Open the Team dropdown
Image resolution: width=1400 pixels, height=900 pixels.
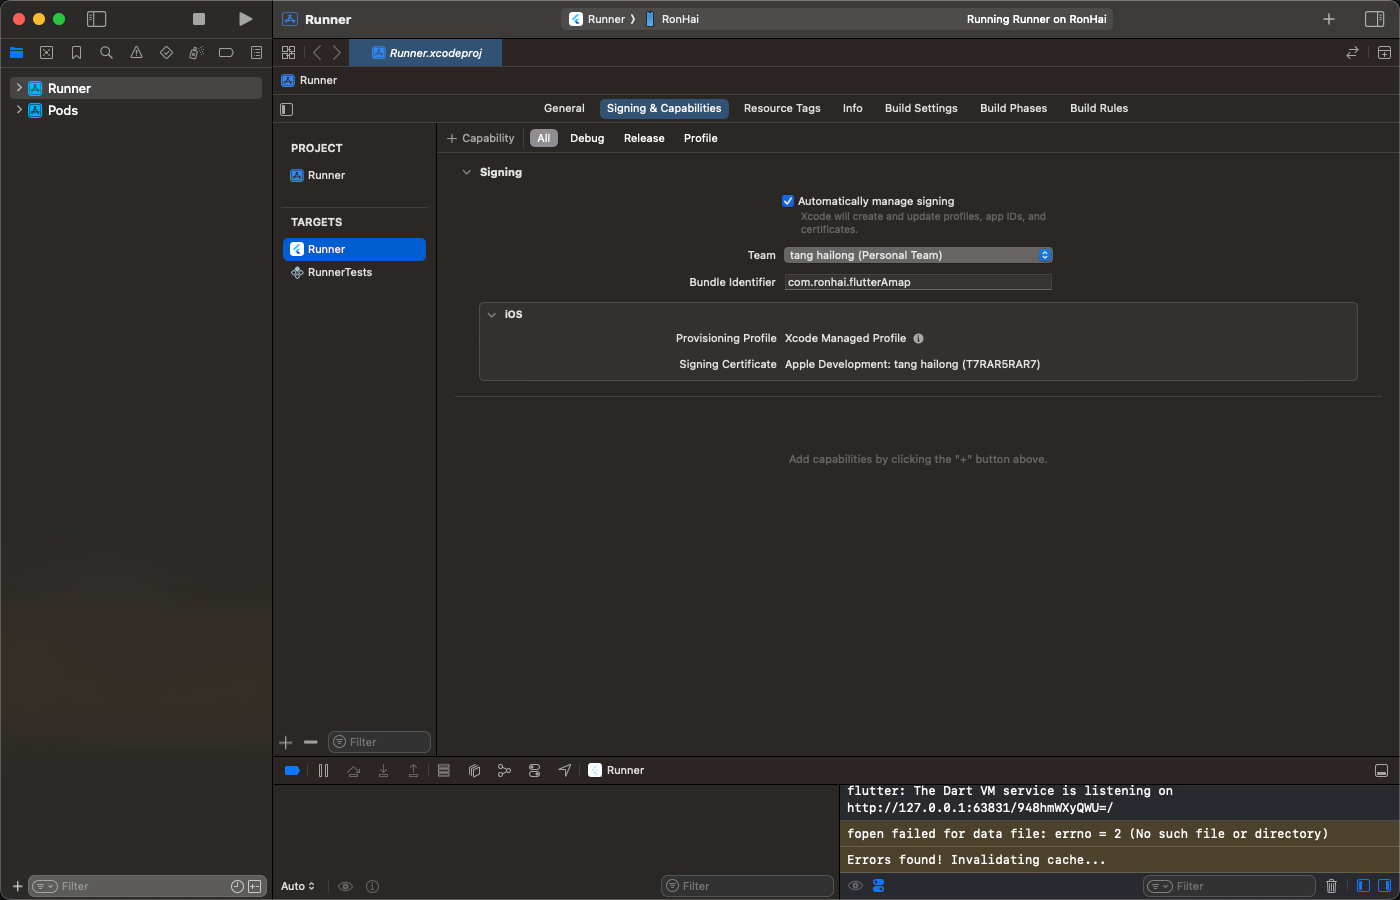[918, 255]
